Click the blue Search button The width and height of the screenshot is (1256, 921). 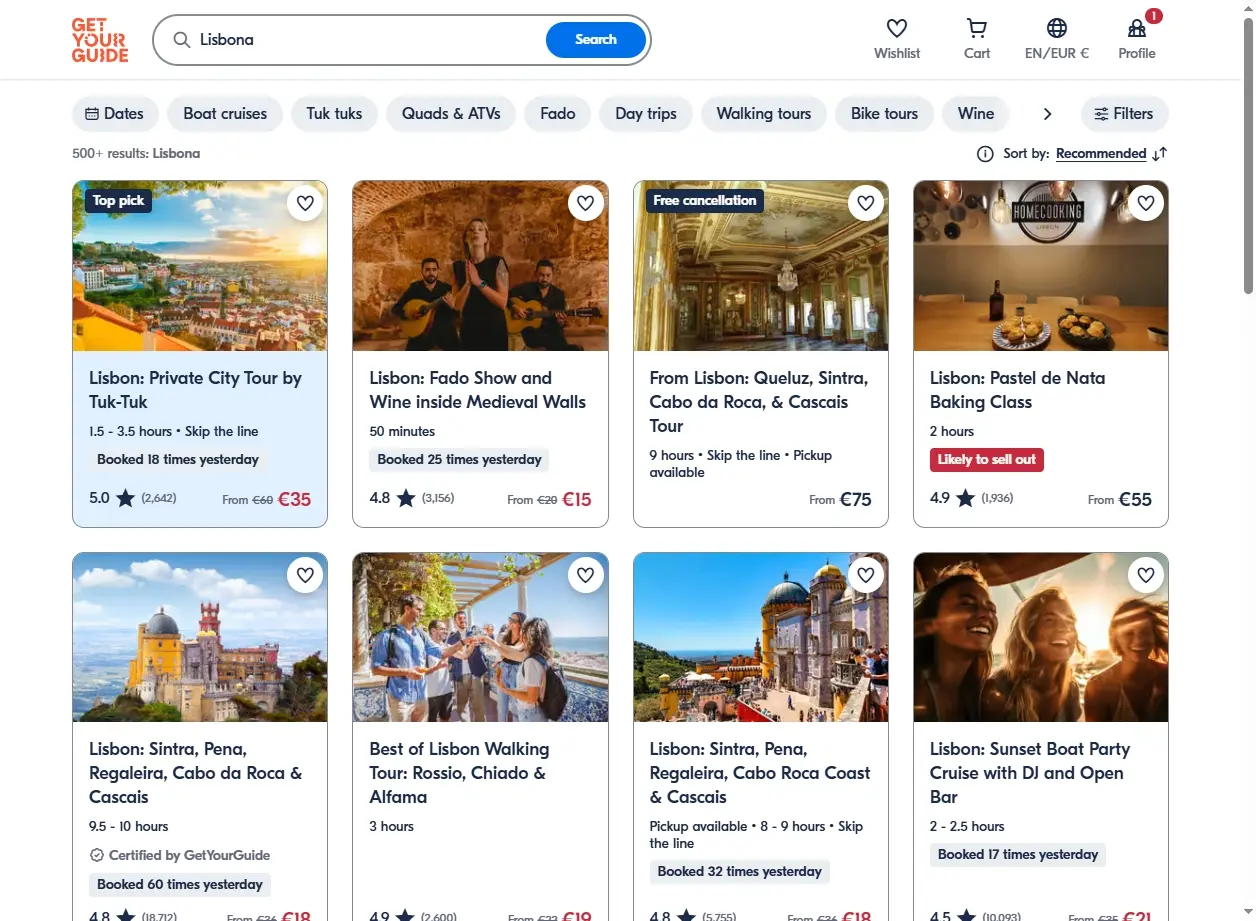coord(596,40)
